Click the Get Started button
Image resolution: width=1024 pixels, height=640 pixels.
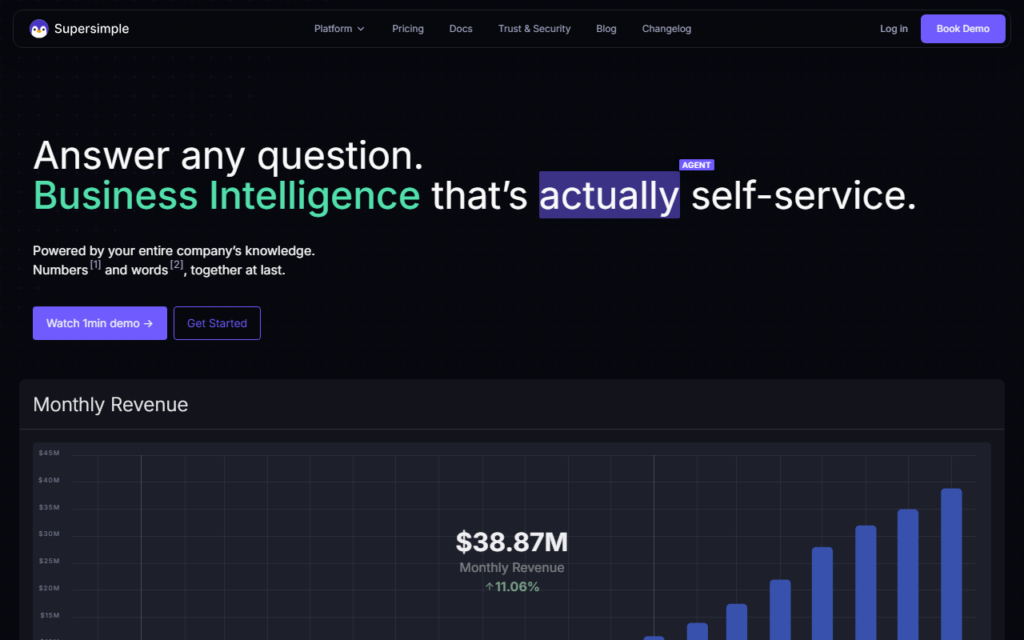(x=217, y=323)
